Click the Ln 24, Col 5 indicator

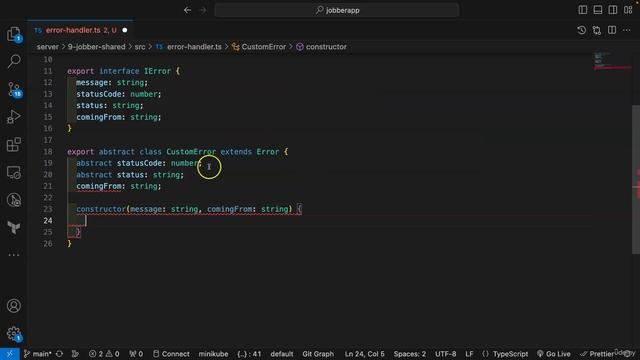364,354
